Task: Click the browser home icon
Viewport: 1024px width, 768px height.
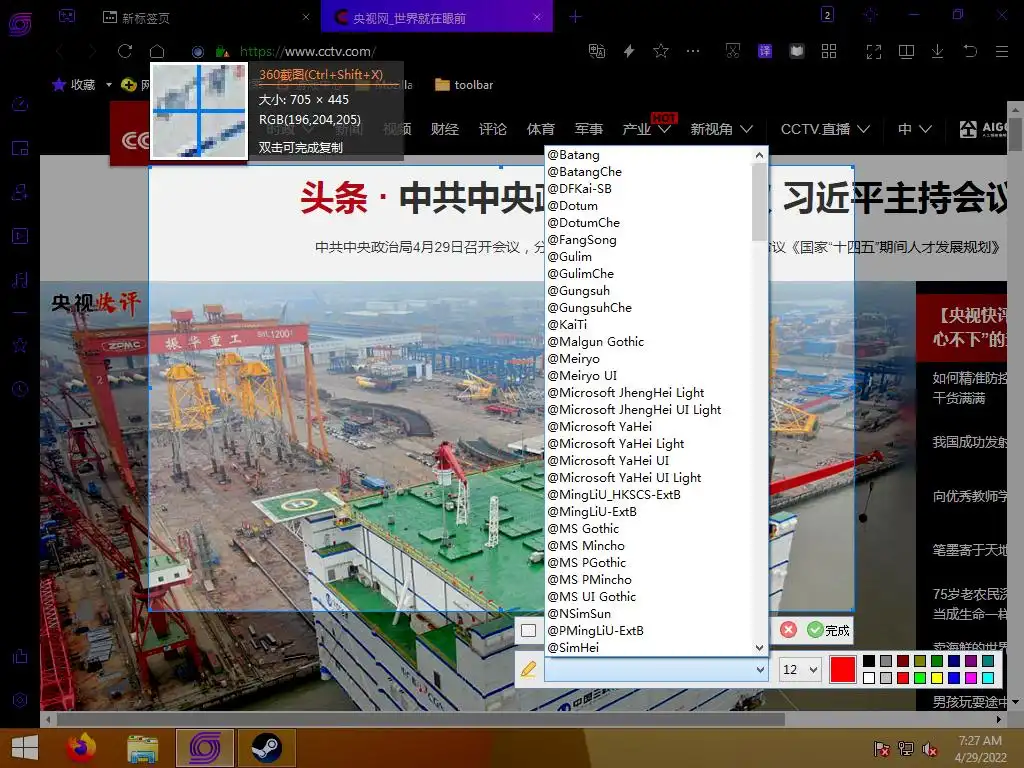Action: [157, 51]
